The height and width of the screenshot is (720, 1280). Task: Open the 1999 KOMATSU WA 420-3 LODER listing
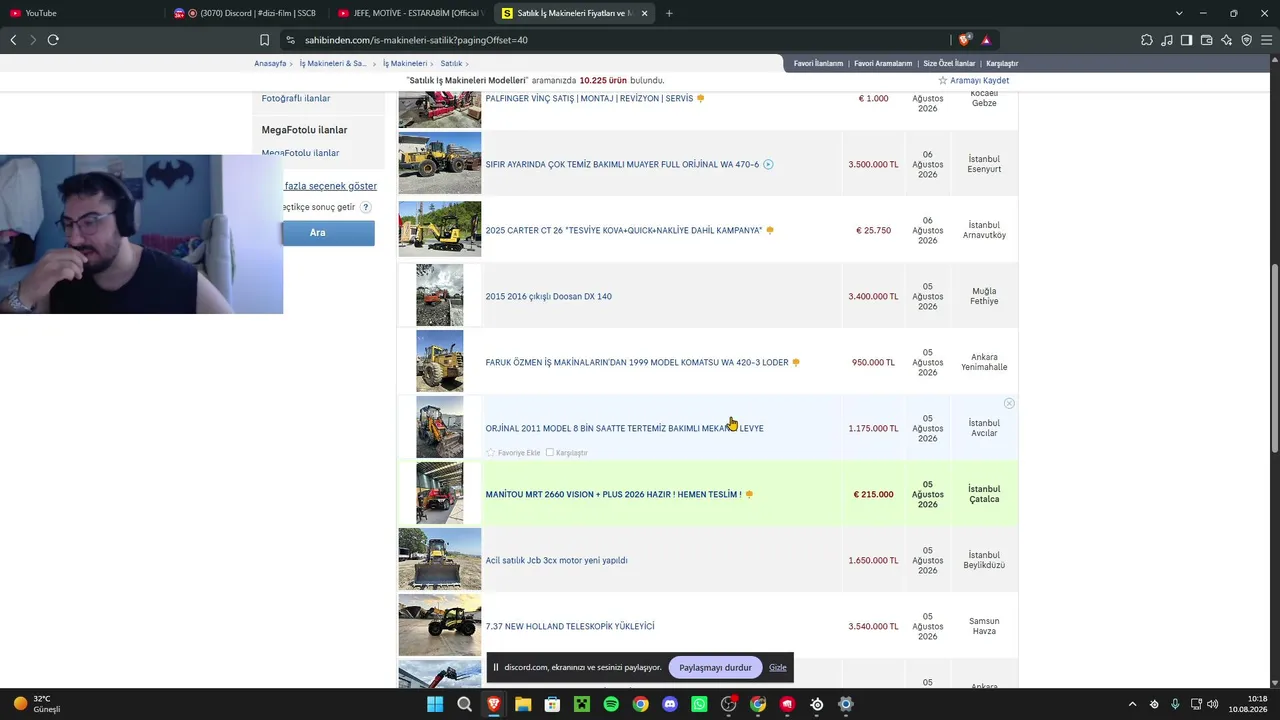point(637,362)
